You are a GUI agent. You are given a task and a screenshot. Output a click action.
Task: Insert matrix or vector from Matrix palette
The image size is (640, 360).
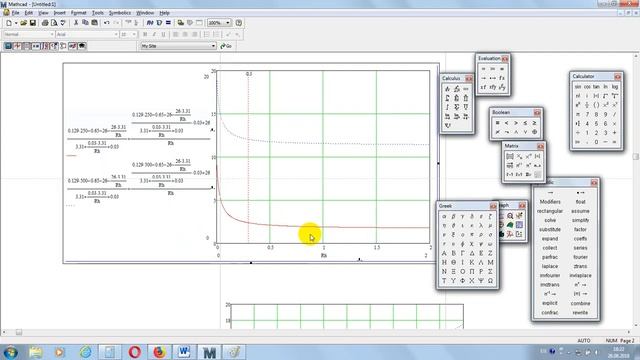click(510, 156)
